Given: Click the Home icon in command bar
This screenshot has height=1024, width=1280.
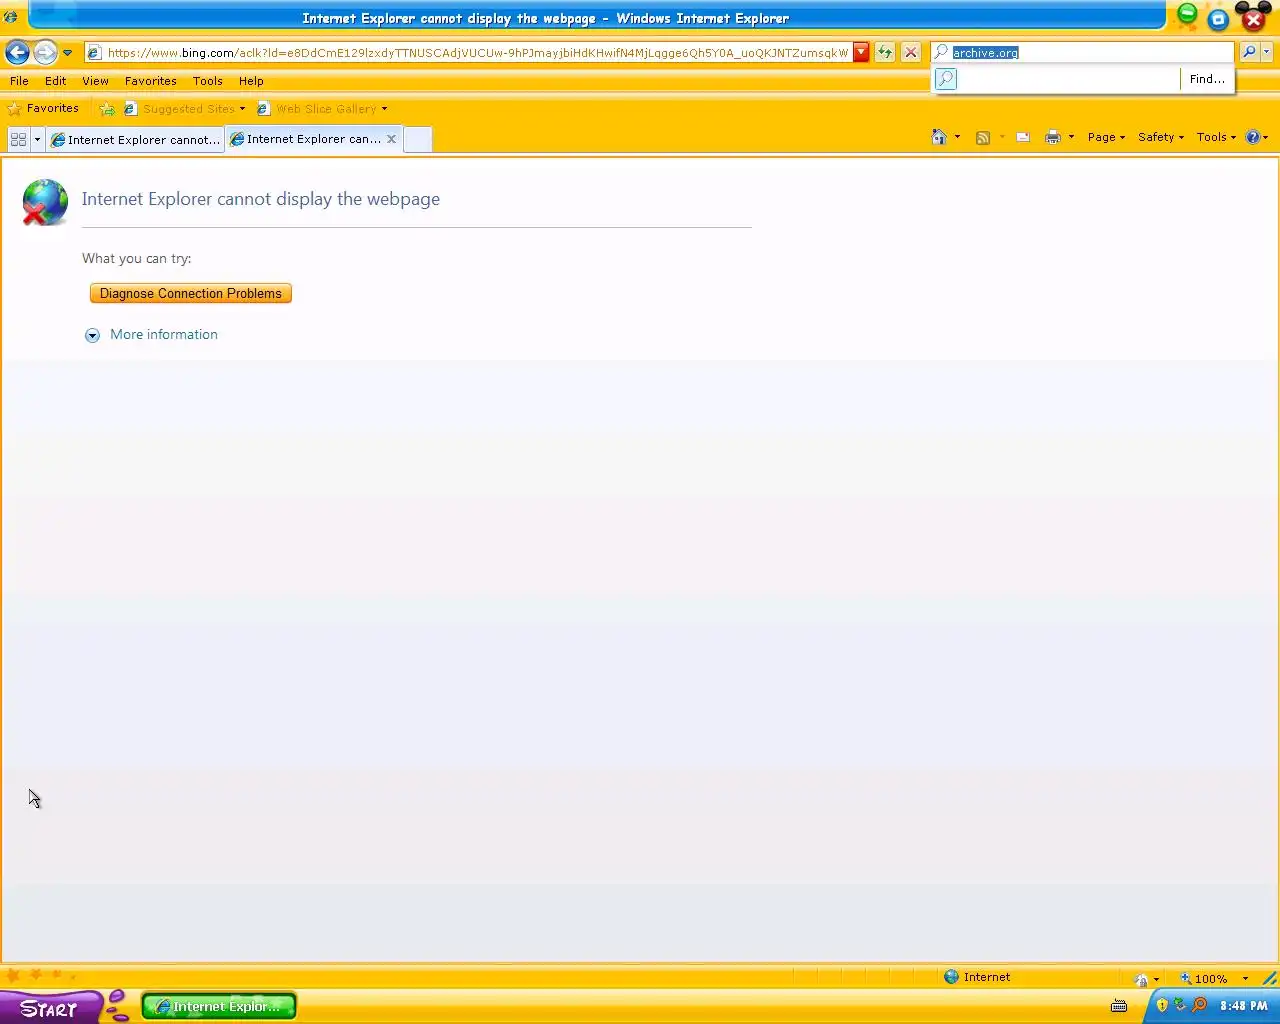Looking at the screenshot, I should tap(939, 137).
